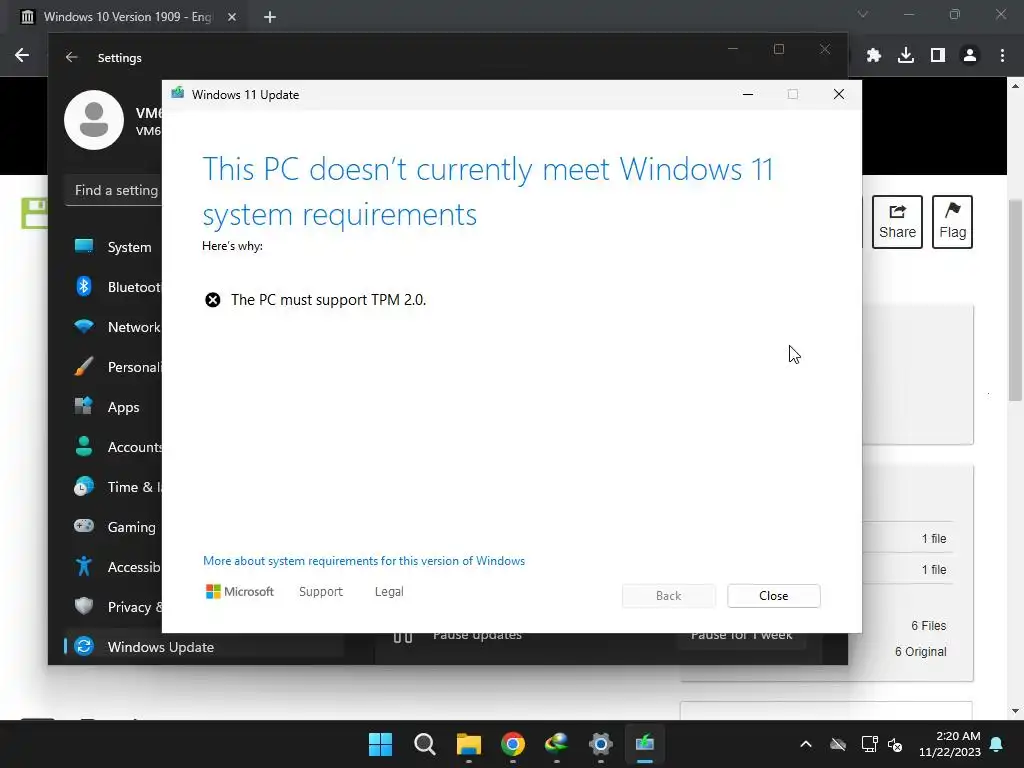Click the Gaming controller icon in sidebar
The height and width of the screenshot is (768, 1024).
[x=84, y=526]
